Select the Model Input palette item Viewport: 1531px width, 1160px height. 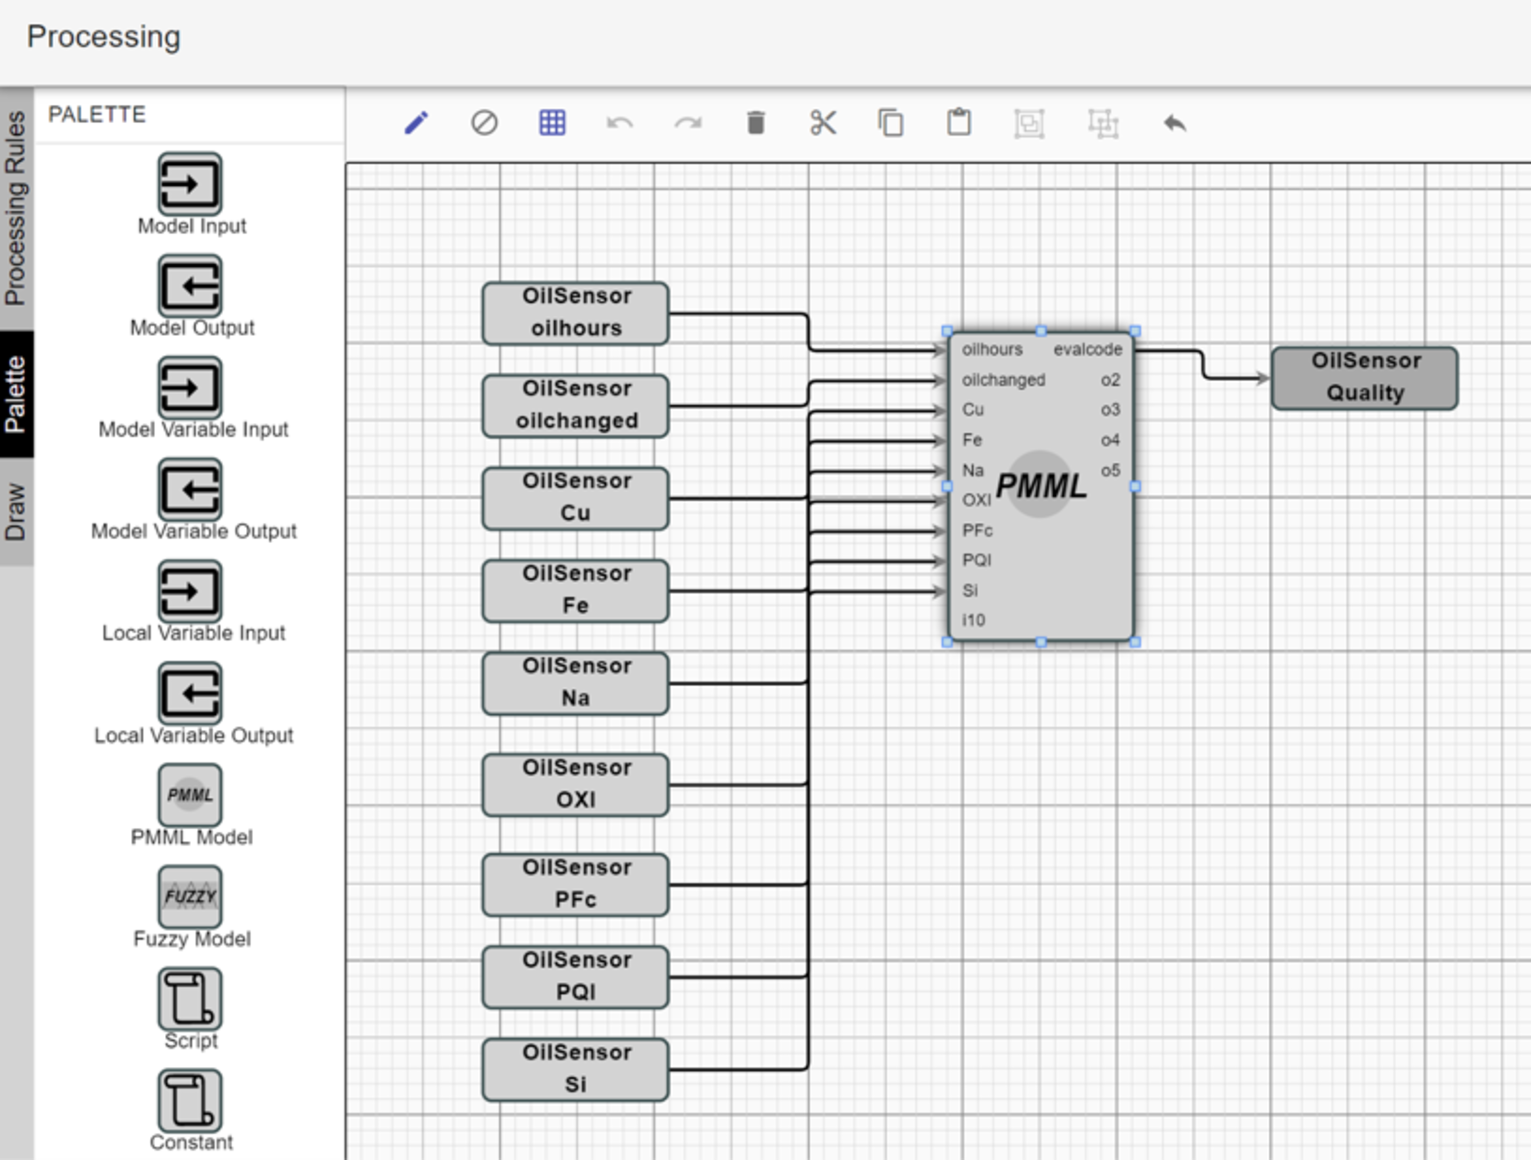click(x=190, y=183)
